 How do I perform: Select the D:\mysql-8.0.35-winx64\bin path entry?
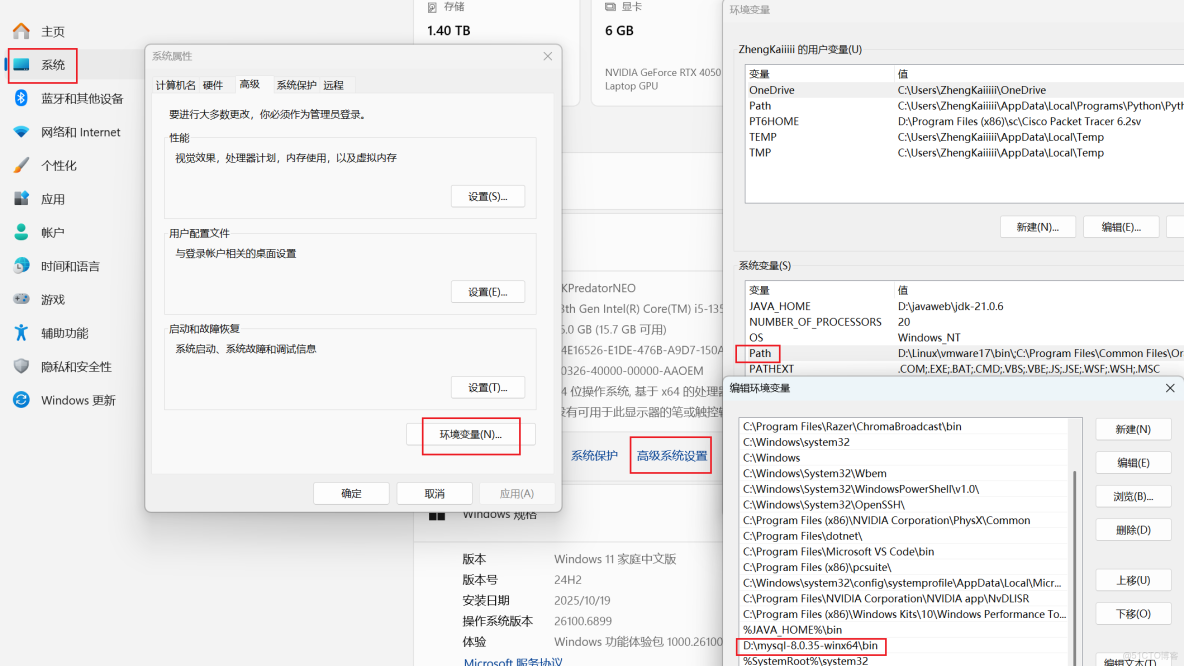812,646
